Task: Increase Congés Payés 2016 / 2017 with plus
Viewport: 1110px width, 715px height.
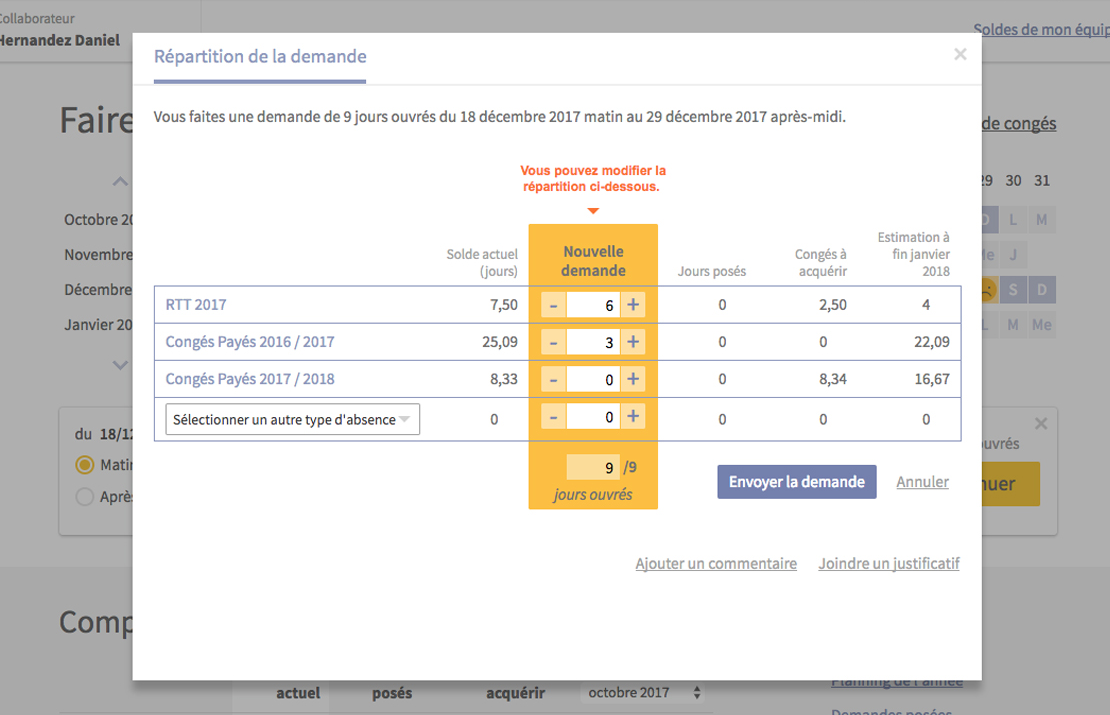Action: tap(633, 343)
